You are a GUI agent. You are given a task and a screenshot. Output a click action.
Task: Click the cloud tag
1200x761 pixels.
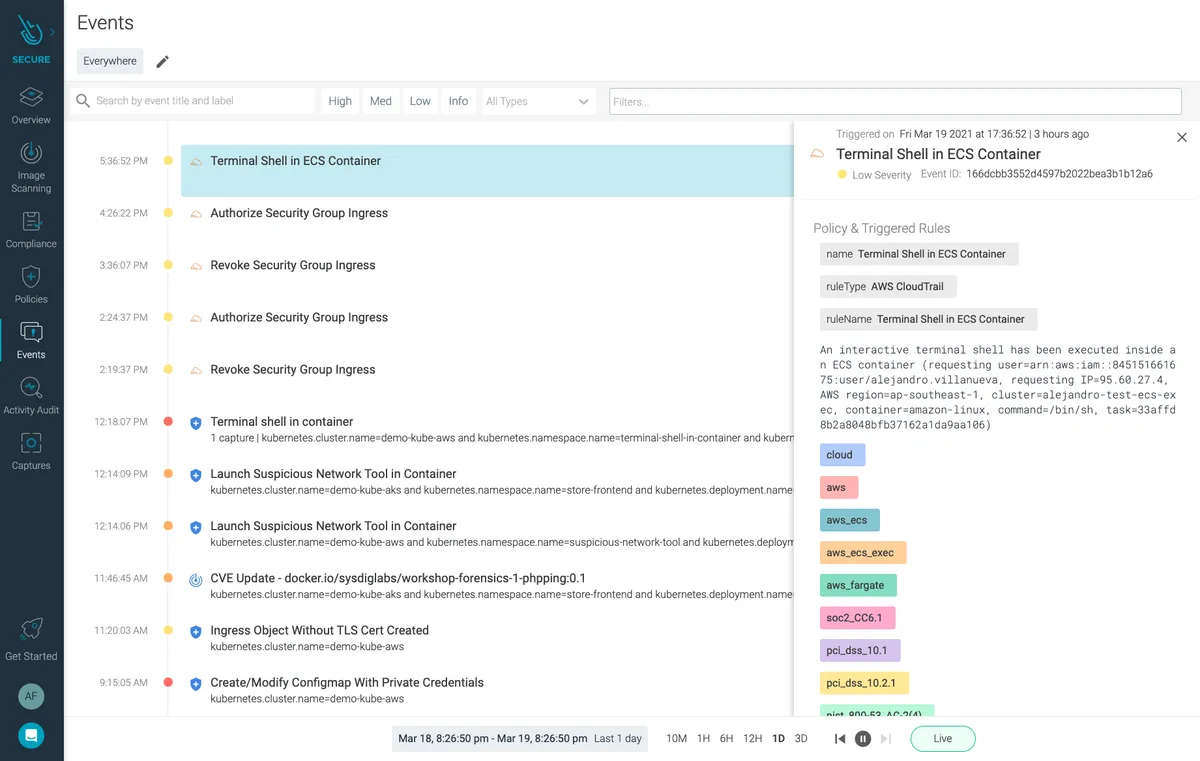[x=842, y=455]
